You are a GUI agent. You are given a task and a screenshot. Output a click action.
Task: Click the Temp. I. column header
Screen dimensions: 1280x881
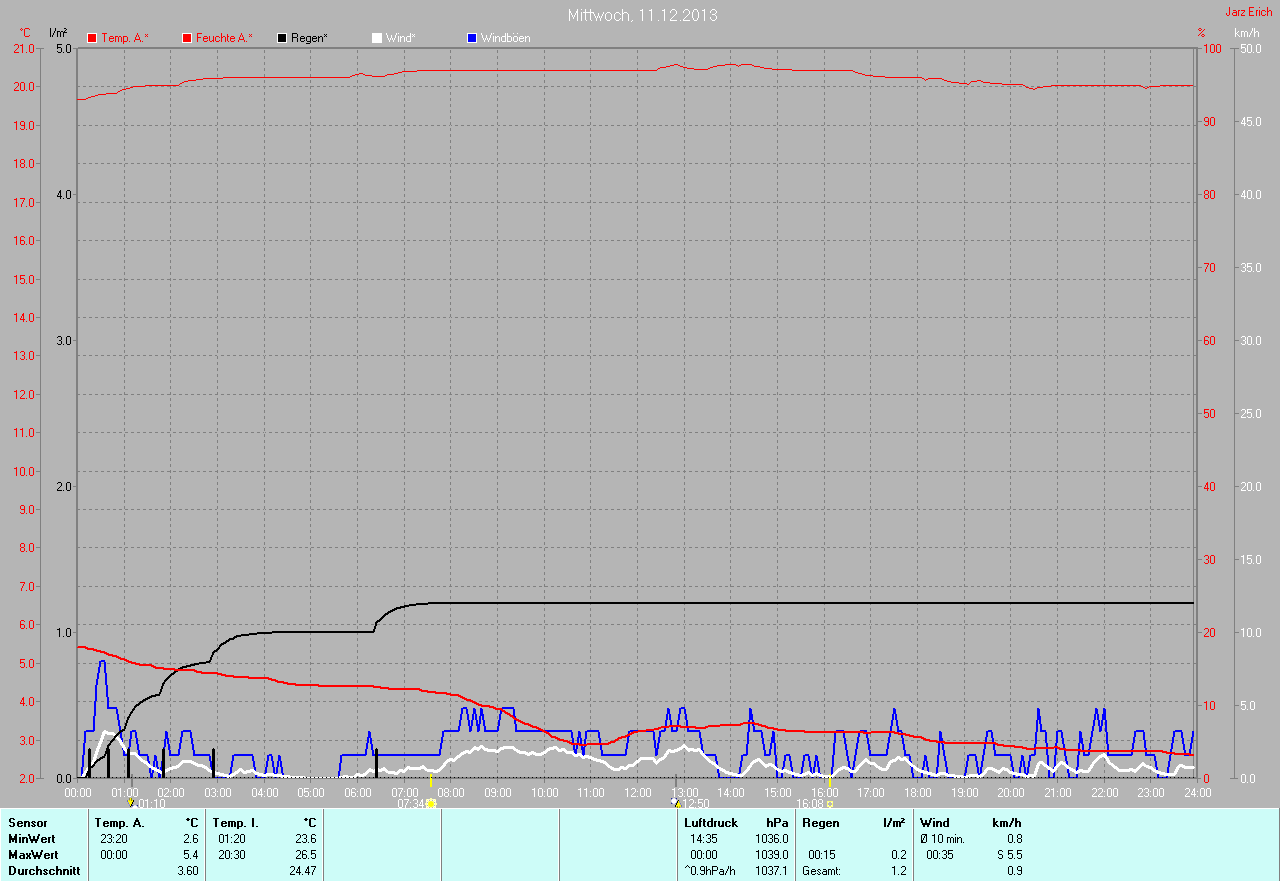click(235, 823)
